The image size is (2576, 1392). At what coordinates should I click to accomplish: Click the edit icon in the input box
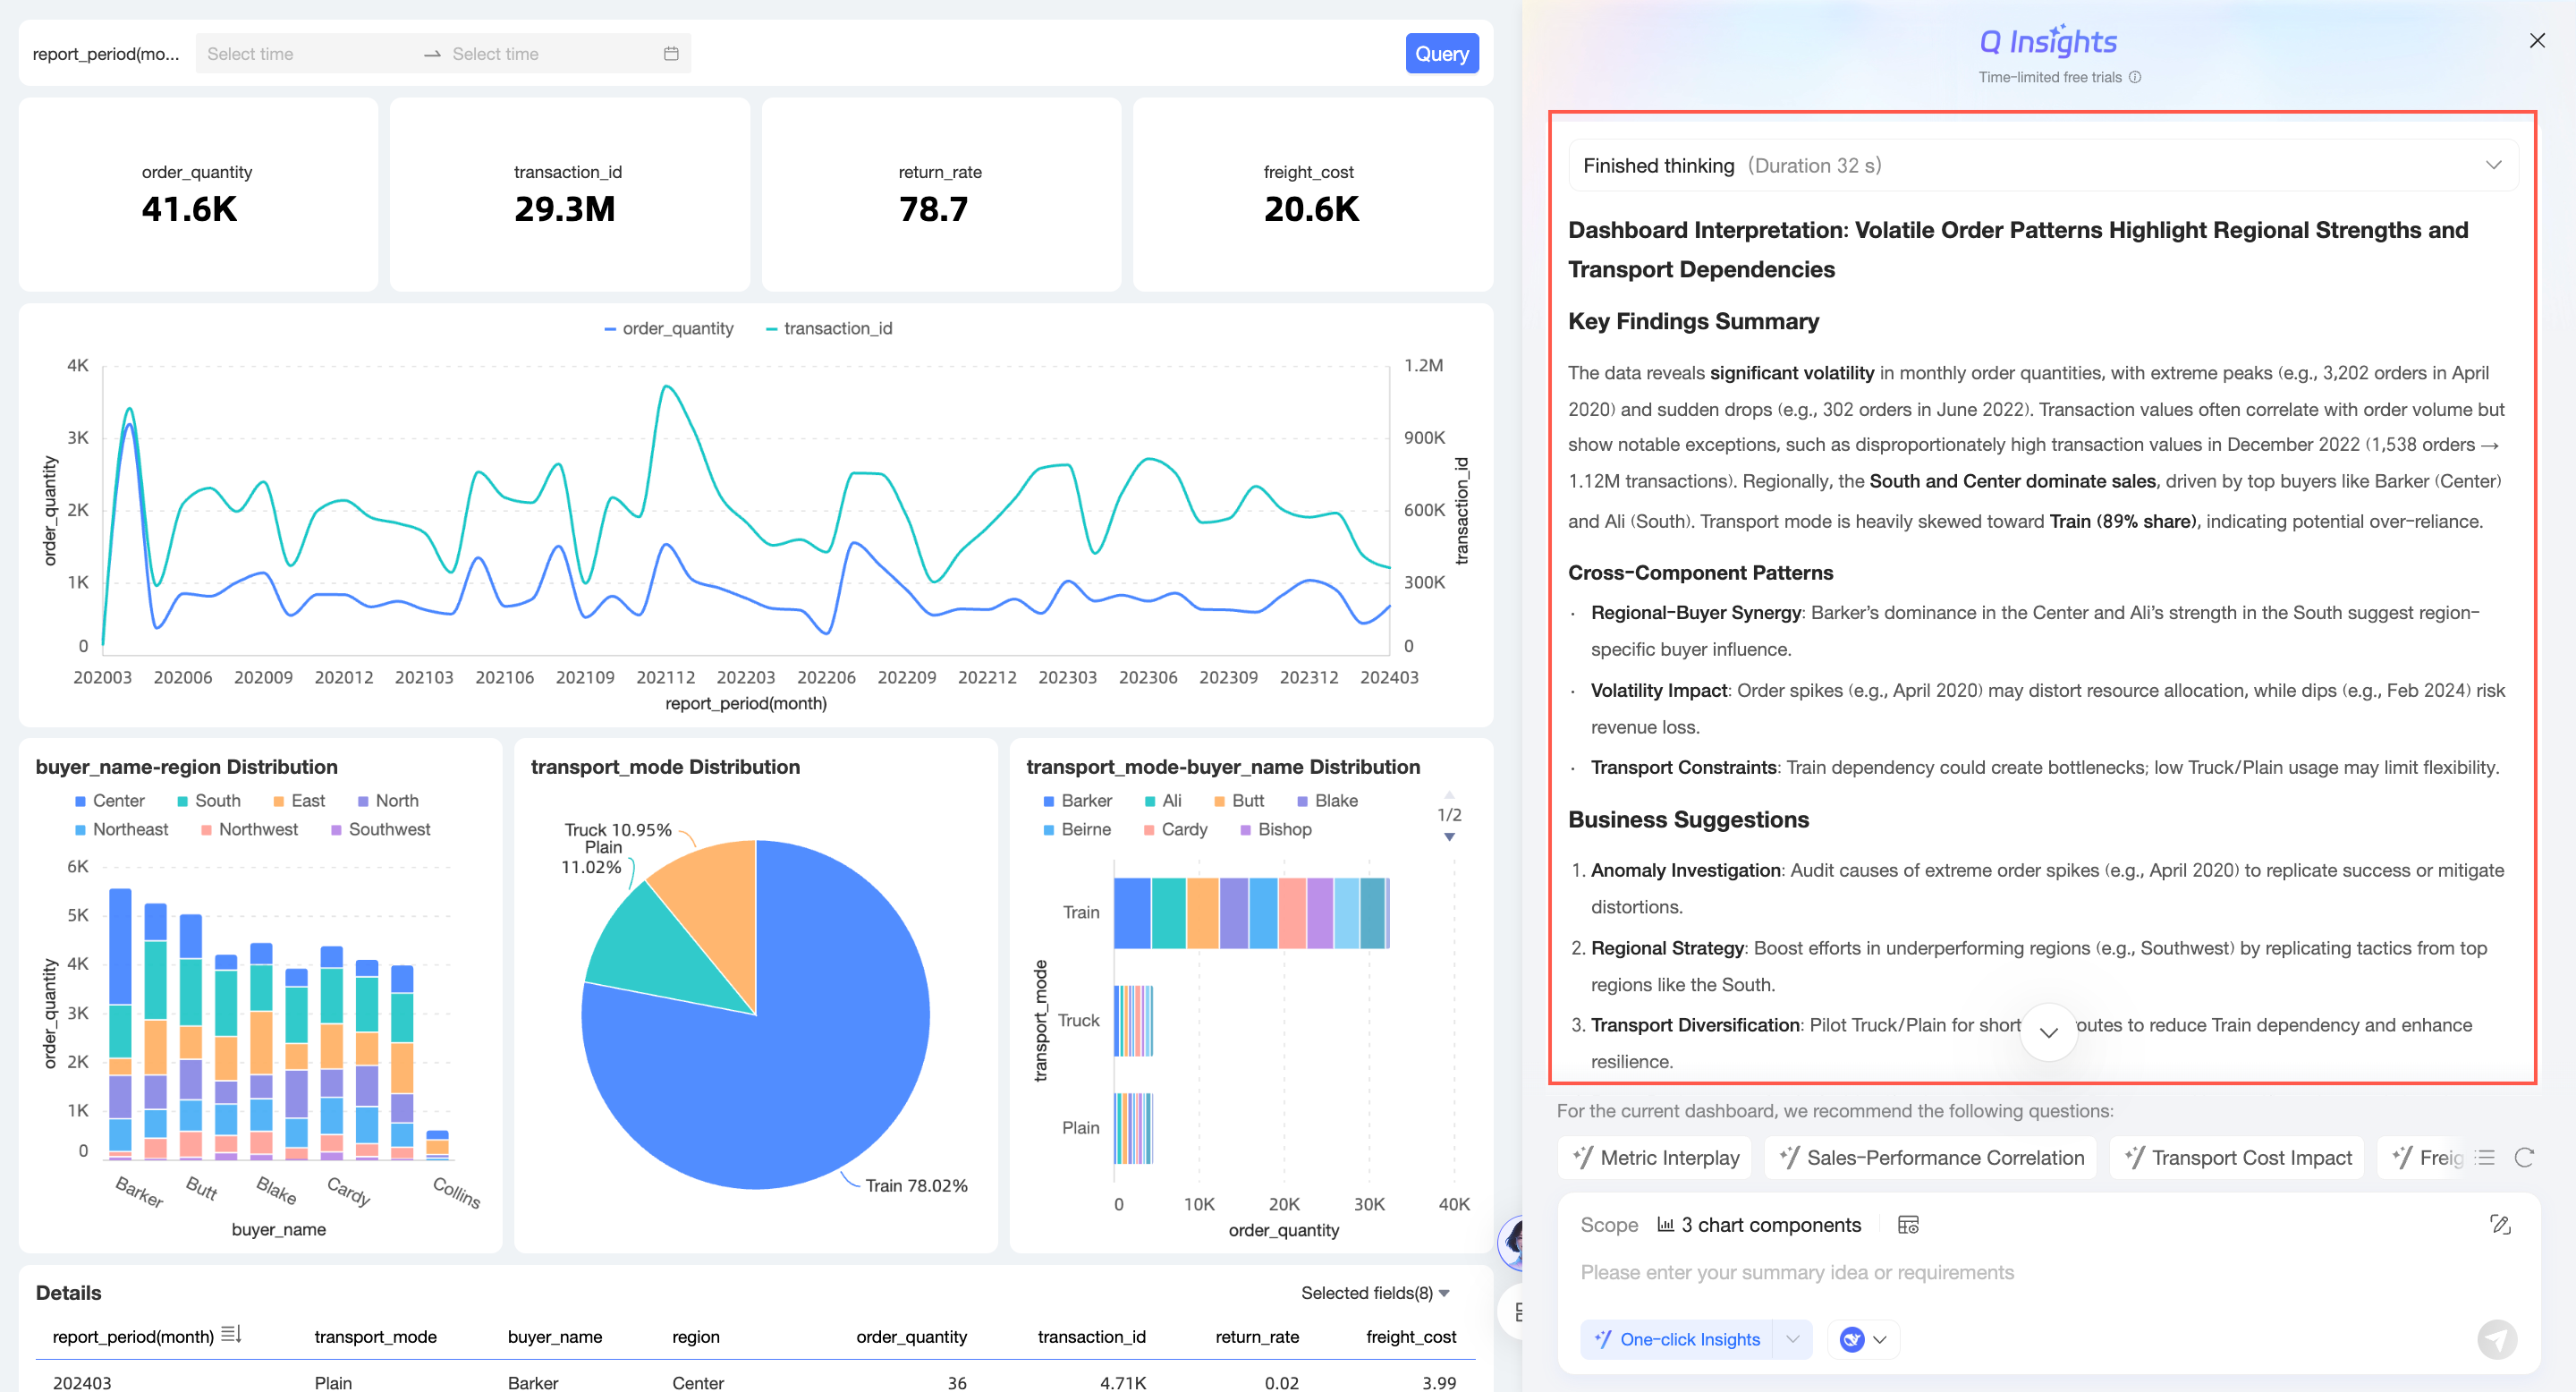[x=2499, y=1225]
